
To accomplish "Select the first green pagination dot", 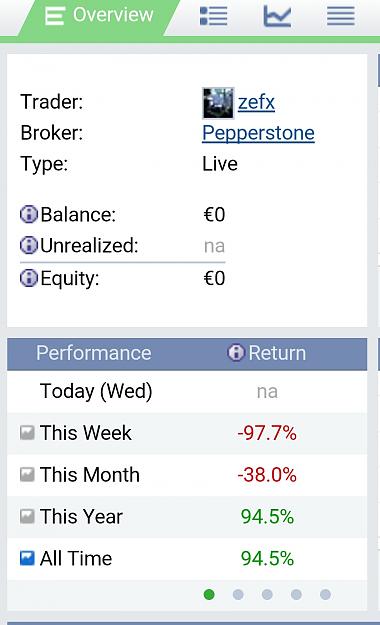I will click(x=209, y=594).
